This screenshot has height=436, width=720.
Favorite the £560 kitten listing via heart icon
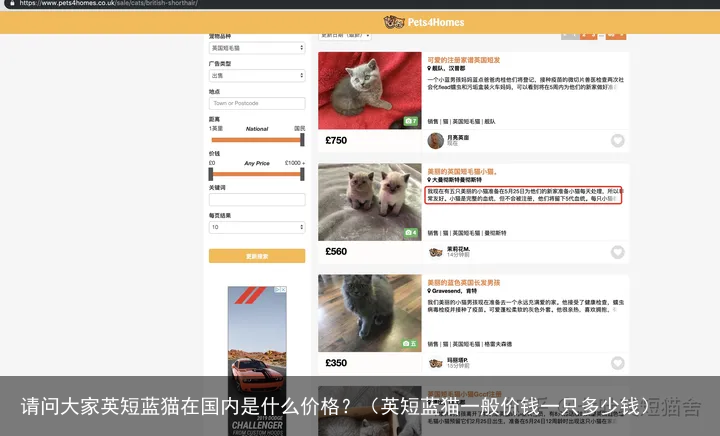pyautogui.click(x=617, y=252)
